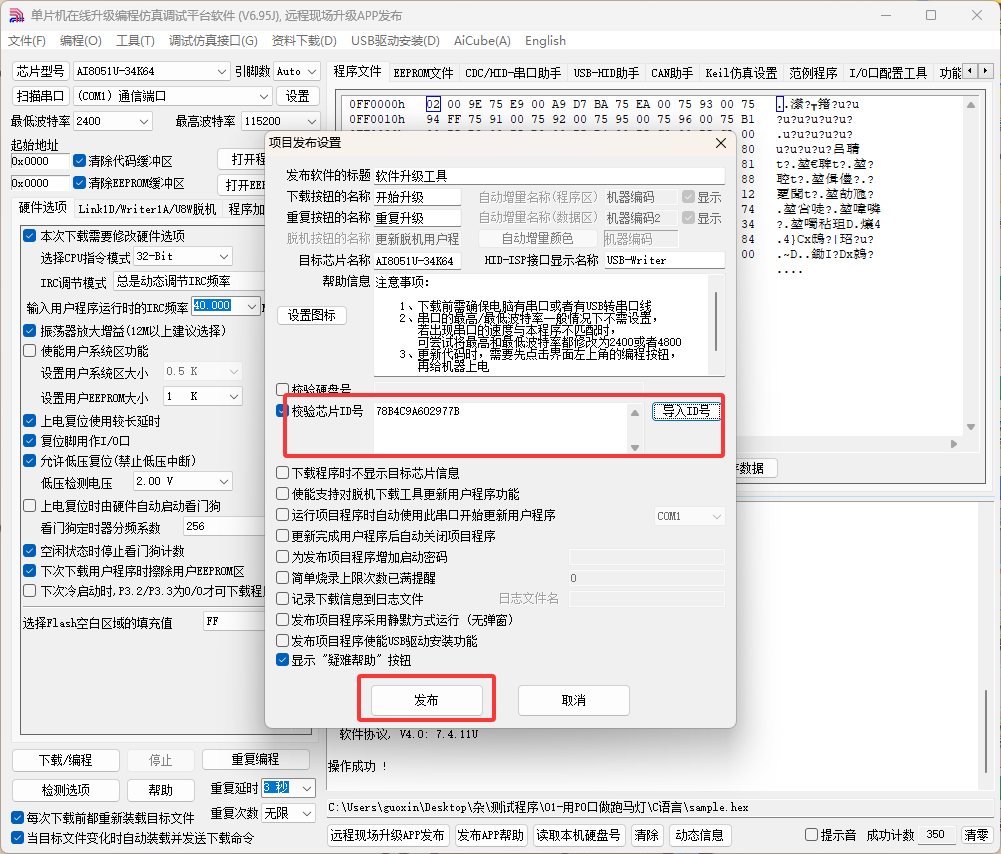
Task: Click the hex editor vertical scrollbar
Action: pyautogui.click(x=970, y=266)
